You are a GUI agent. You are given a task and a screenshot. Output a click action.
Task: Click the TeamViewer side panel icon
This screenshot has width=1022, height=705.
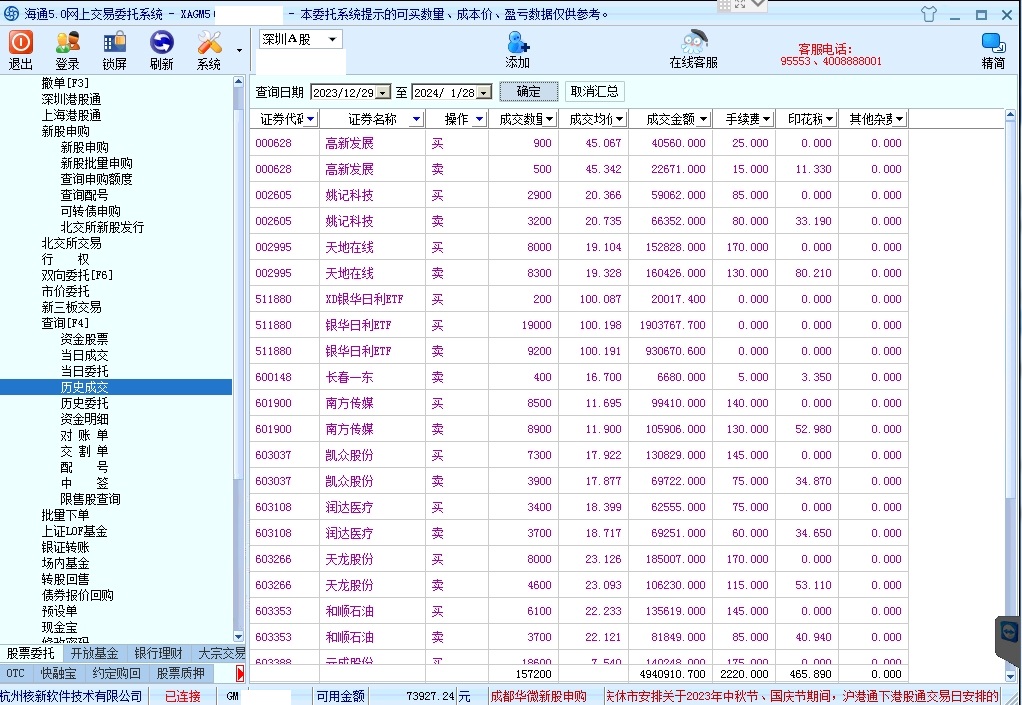[x=1009, y=631]
